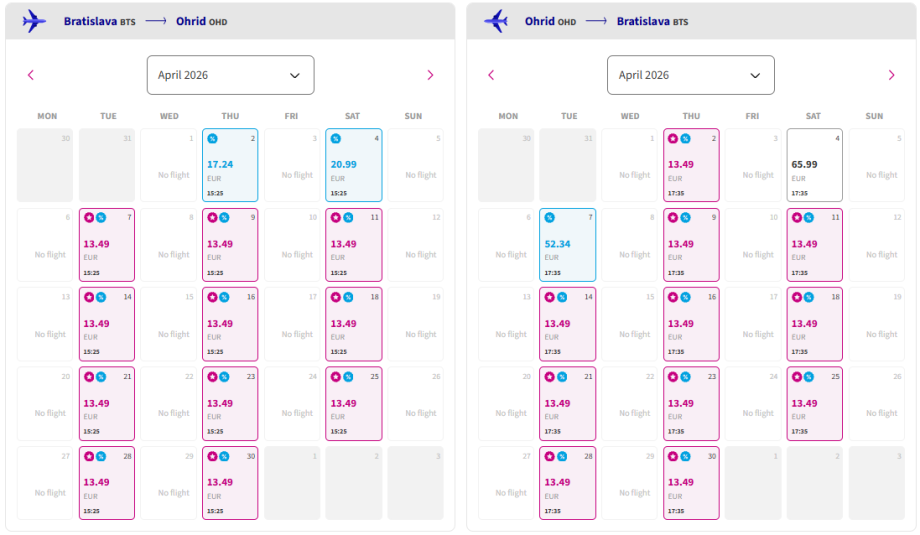Screen dimensions: 920x535
Task: Select the 13.49 EUR return flight on April 2
Action: click(691, 165)
